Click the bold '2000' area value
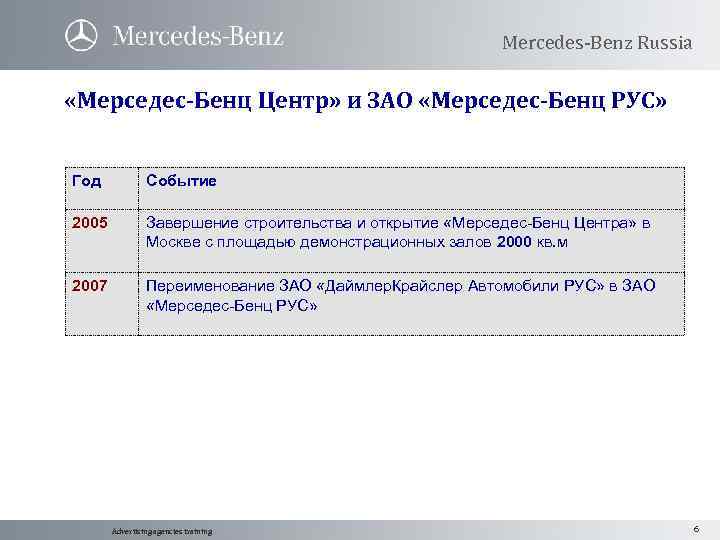Image resolution: width=720 pixels, height=540 pixels. pos(514,242)
